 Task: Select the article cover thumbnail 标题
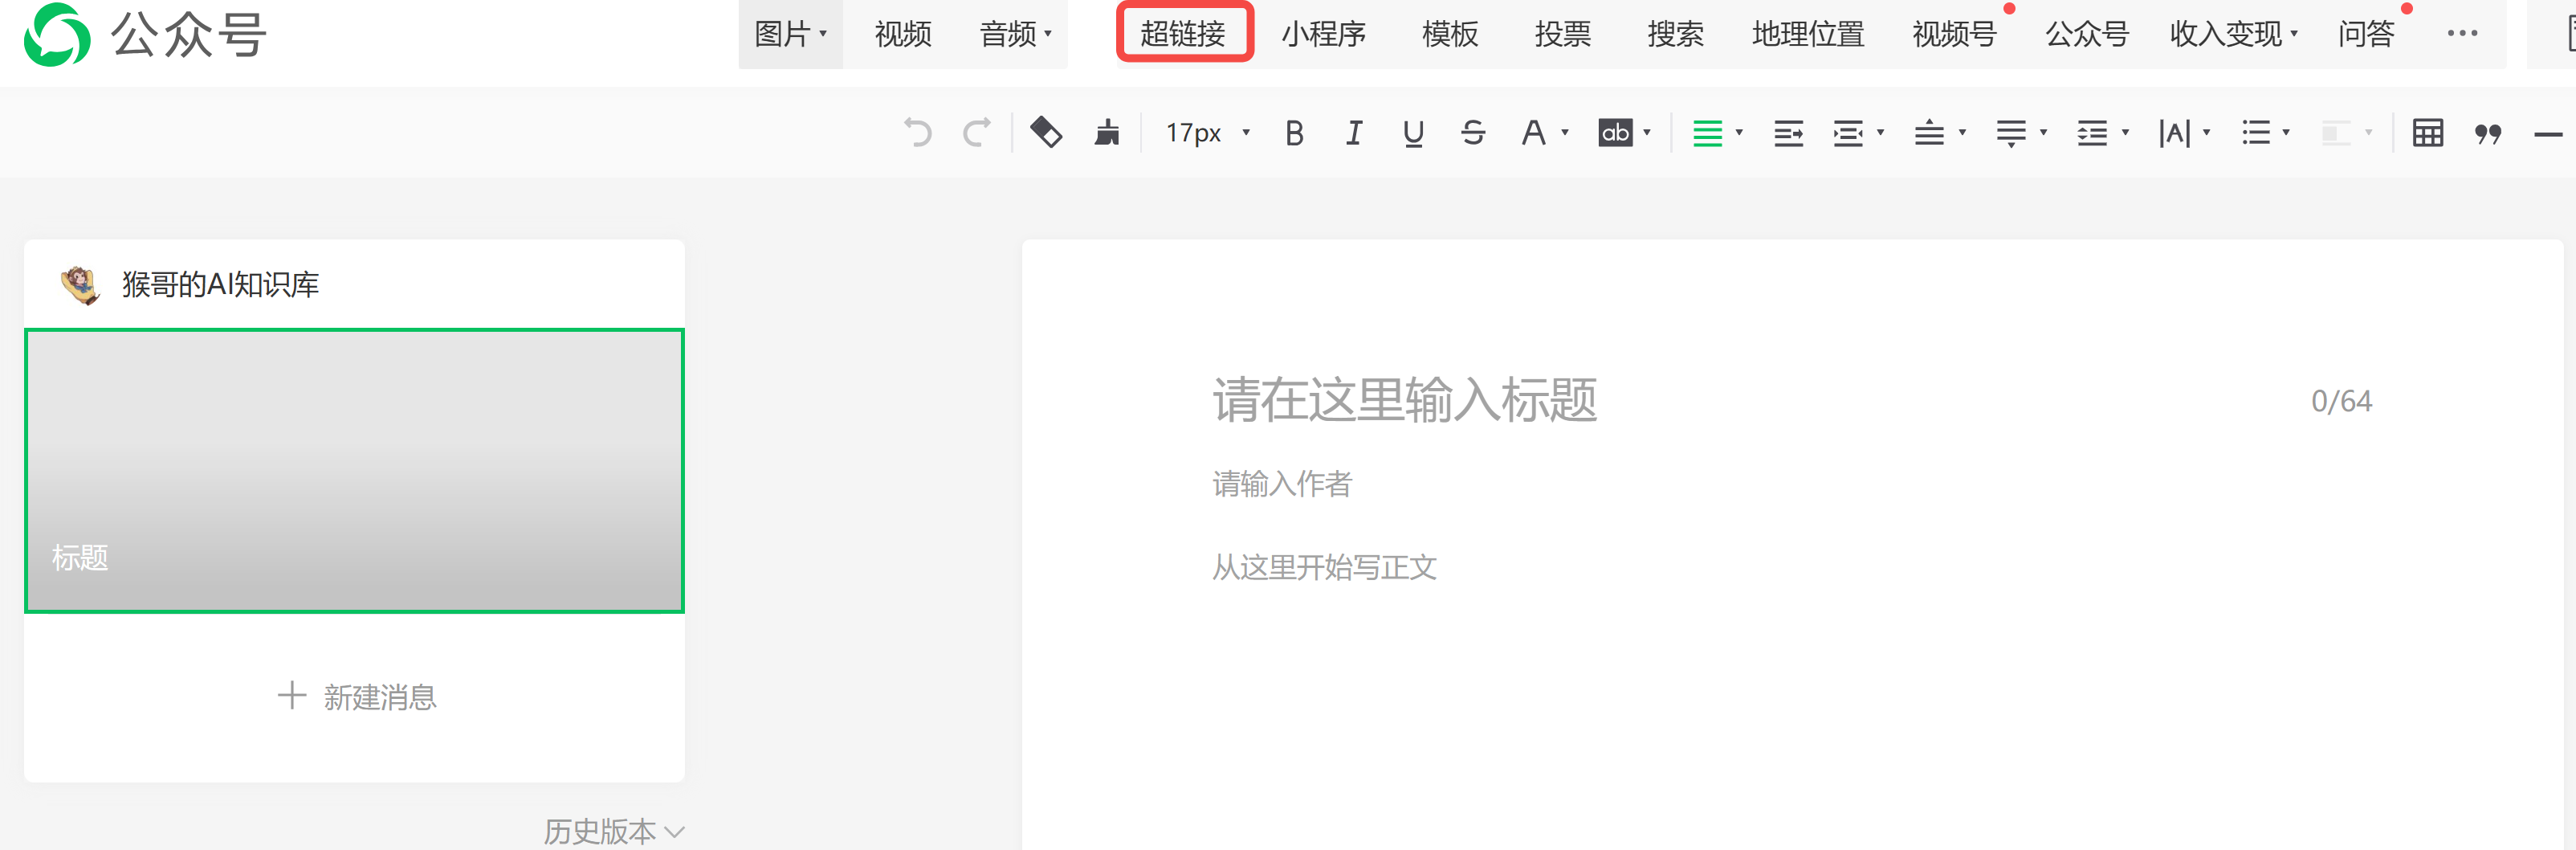click(354, 470)
